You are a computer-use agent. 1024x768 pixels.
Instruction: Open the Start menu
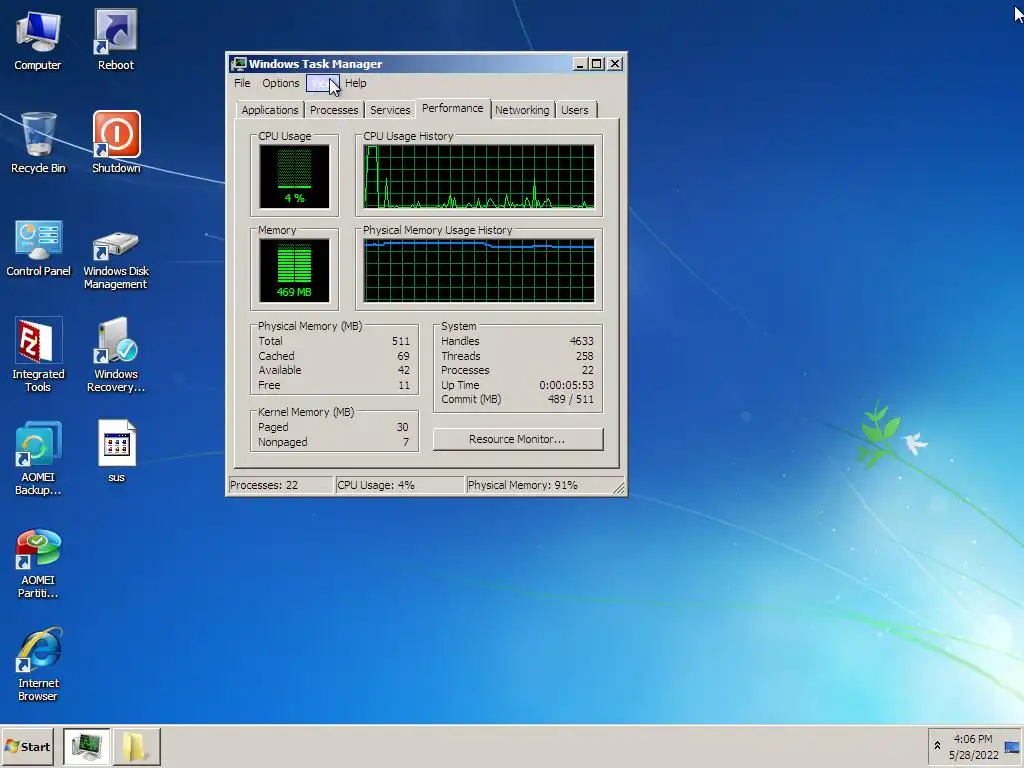coord(27,746)
